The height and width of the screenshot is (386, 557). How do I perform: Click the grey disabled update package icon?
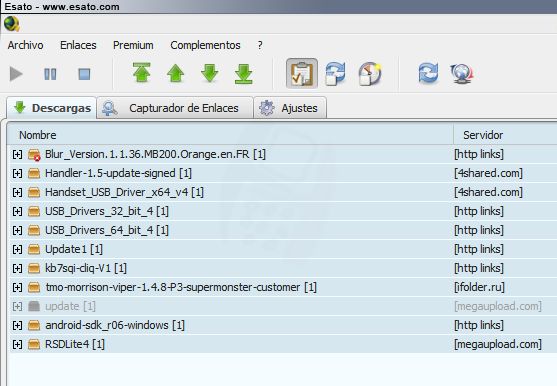34,306
